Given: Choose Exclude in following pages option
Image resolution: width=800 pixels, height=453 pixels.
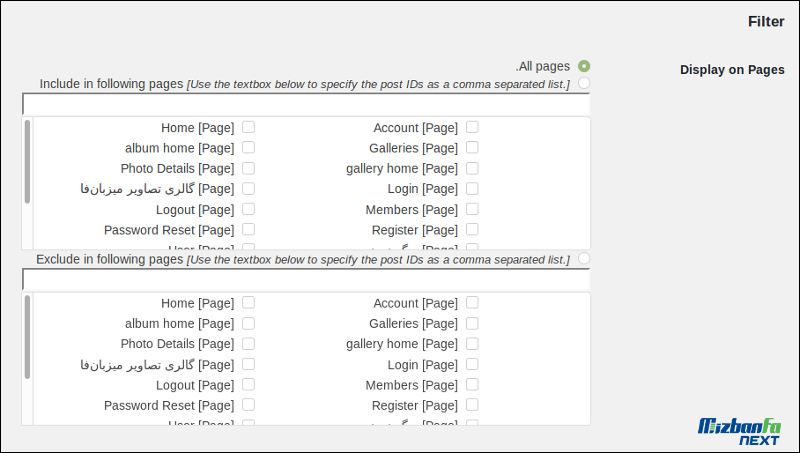Looking at the screenshot, I should click(584, 259).
